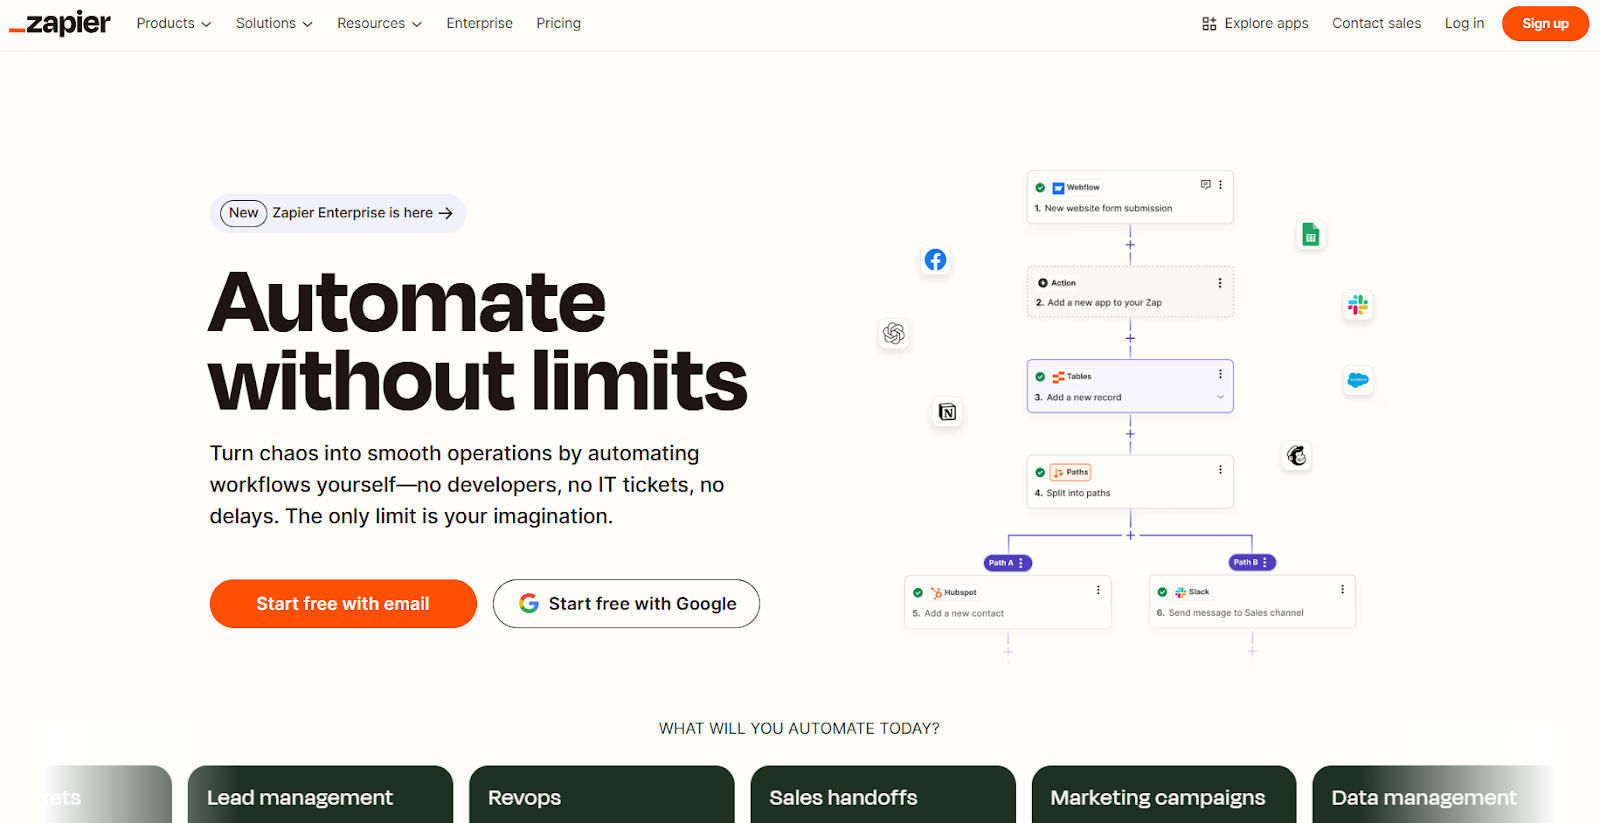The height and width of the screenshot is (823, 1600).
Task: Click the Webflow icon in step 1
Action: point(1058,188)
